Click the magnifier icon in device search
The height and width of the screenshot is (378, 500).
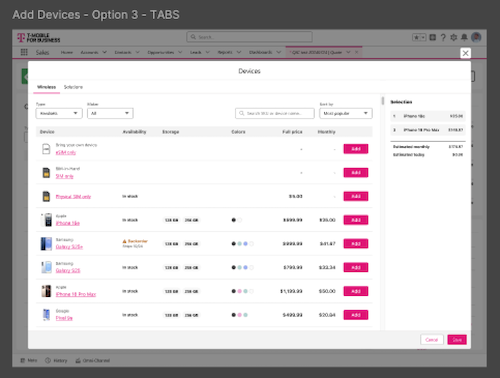point(242,113)
